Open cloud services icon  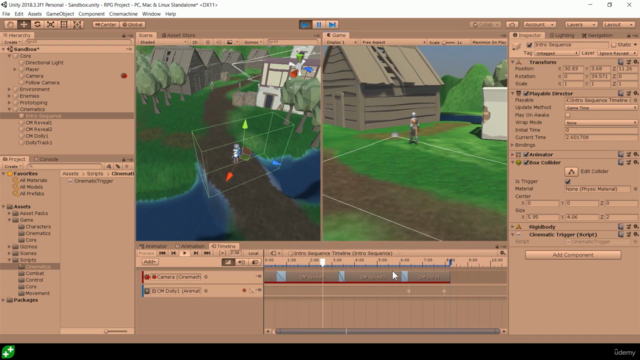(x=512, y=25)
